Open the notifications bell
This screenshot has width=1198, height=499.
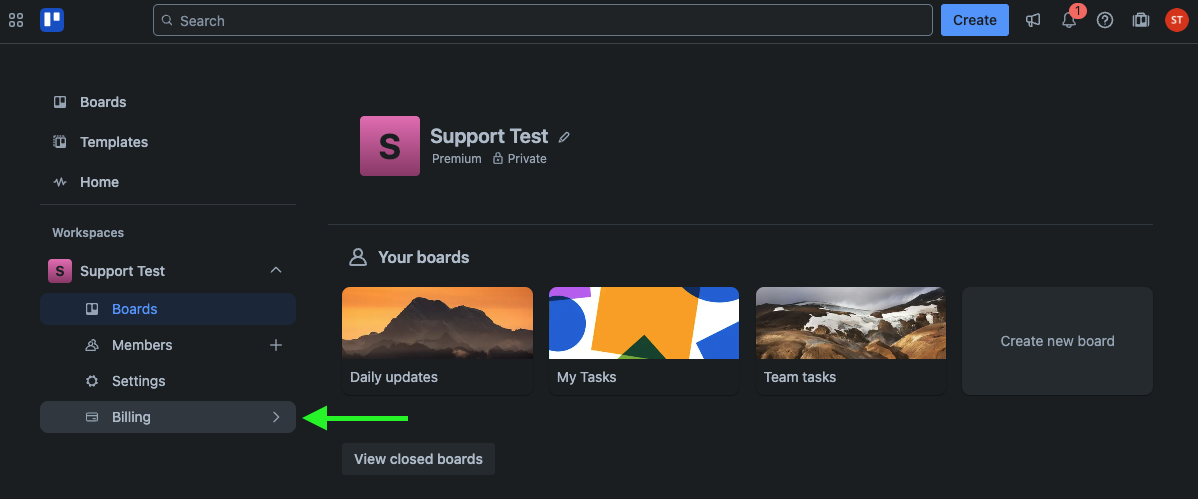(1069, 21)
